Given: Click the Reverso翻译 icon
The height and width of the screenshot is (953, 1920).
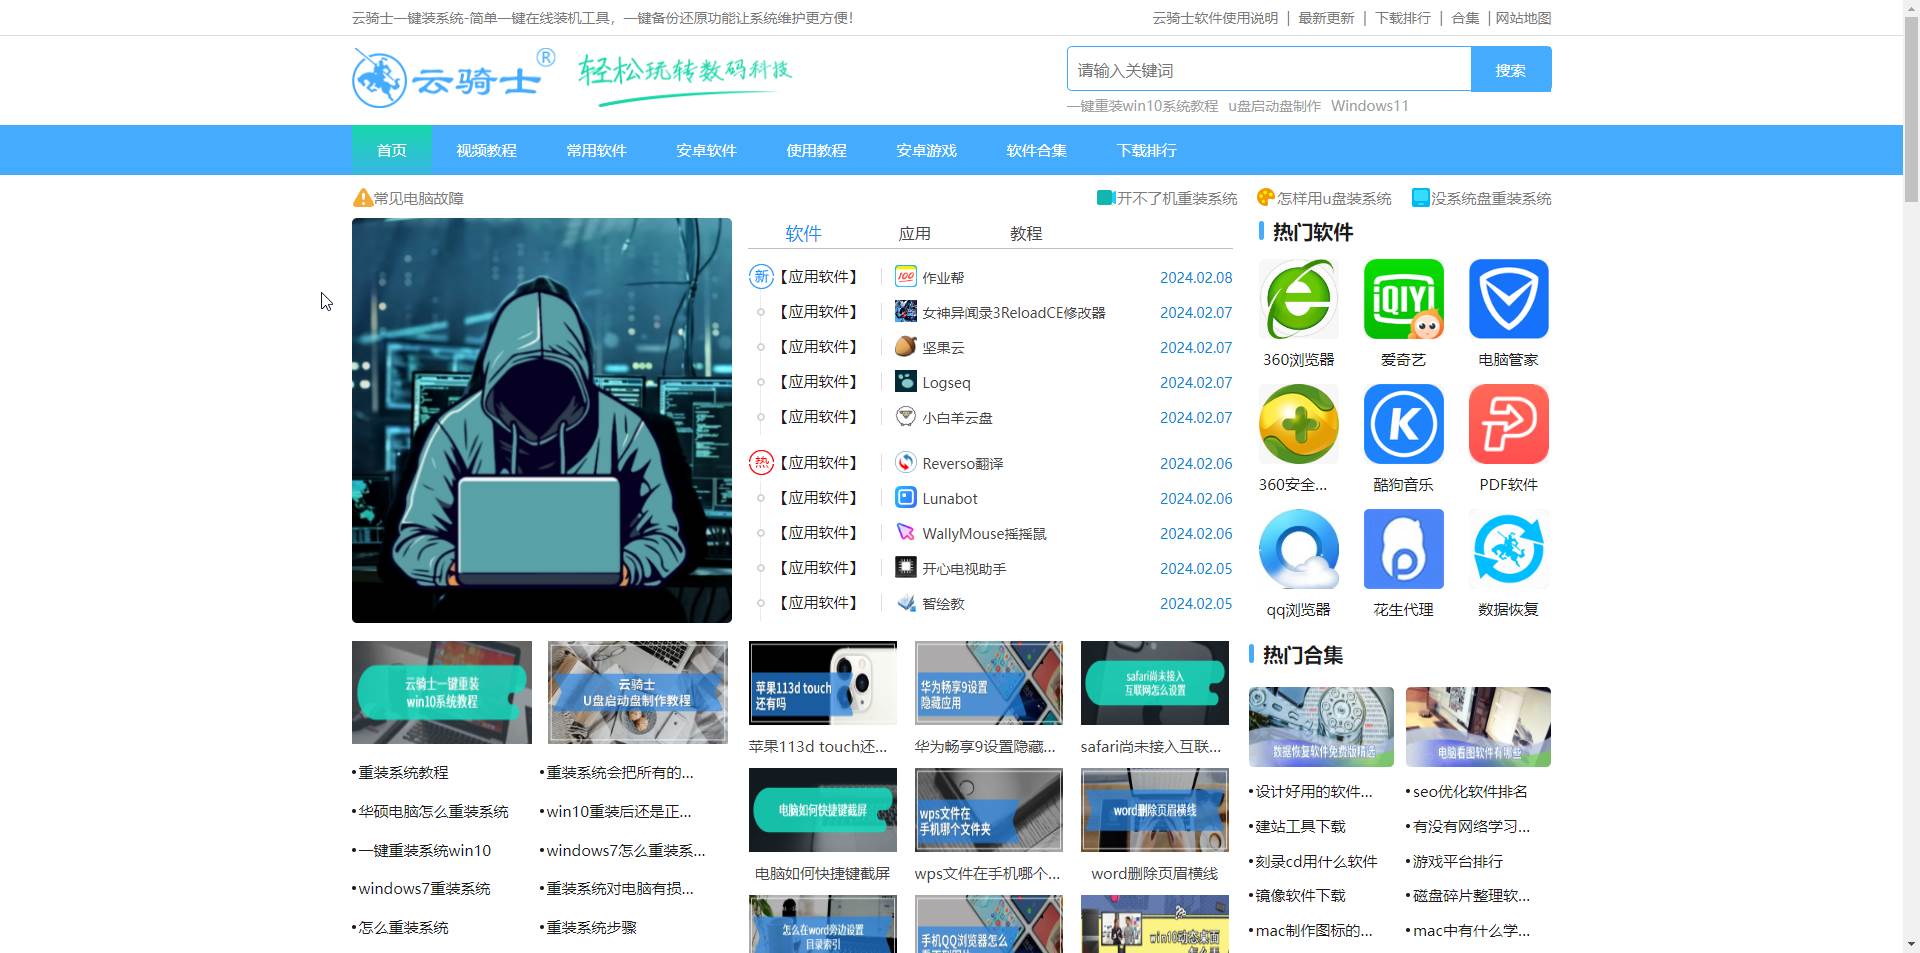Looking at the screenshot, I should click(x=906, y=463).
